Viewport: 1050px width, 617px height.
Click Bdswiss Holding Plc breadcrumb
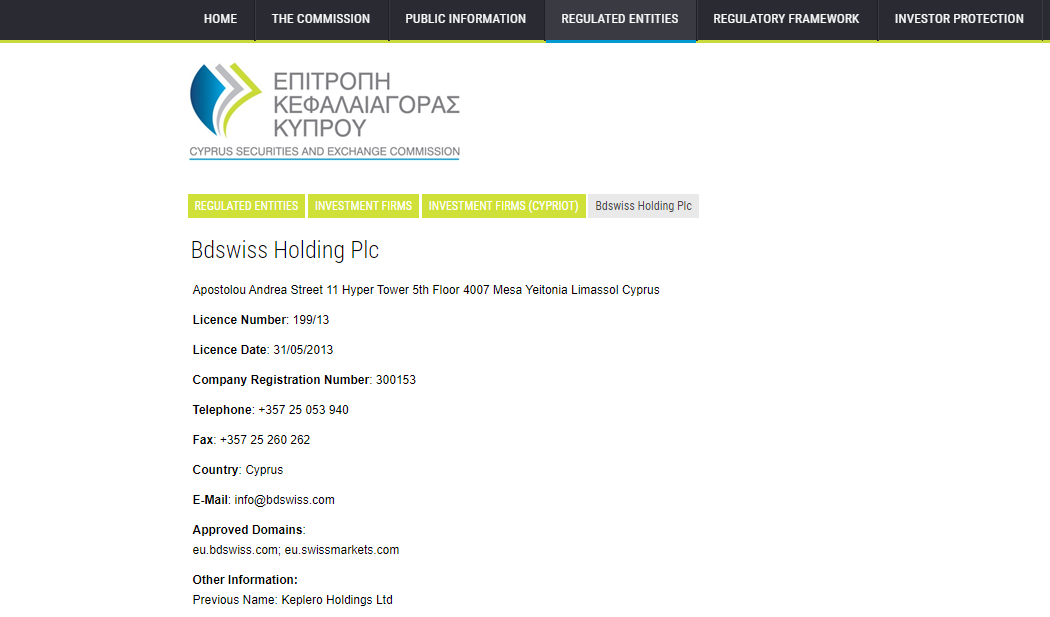pos(644,206)
